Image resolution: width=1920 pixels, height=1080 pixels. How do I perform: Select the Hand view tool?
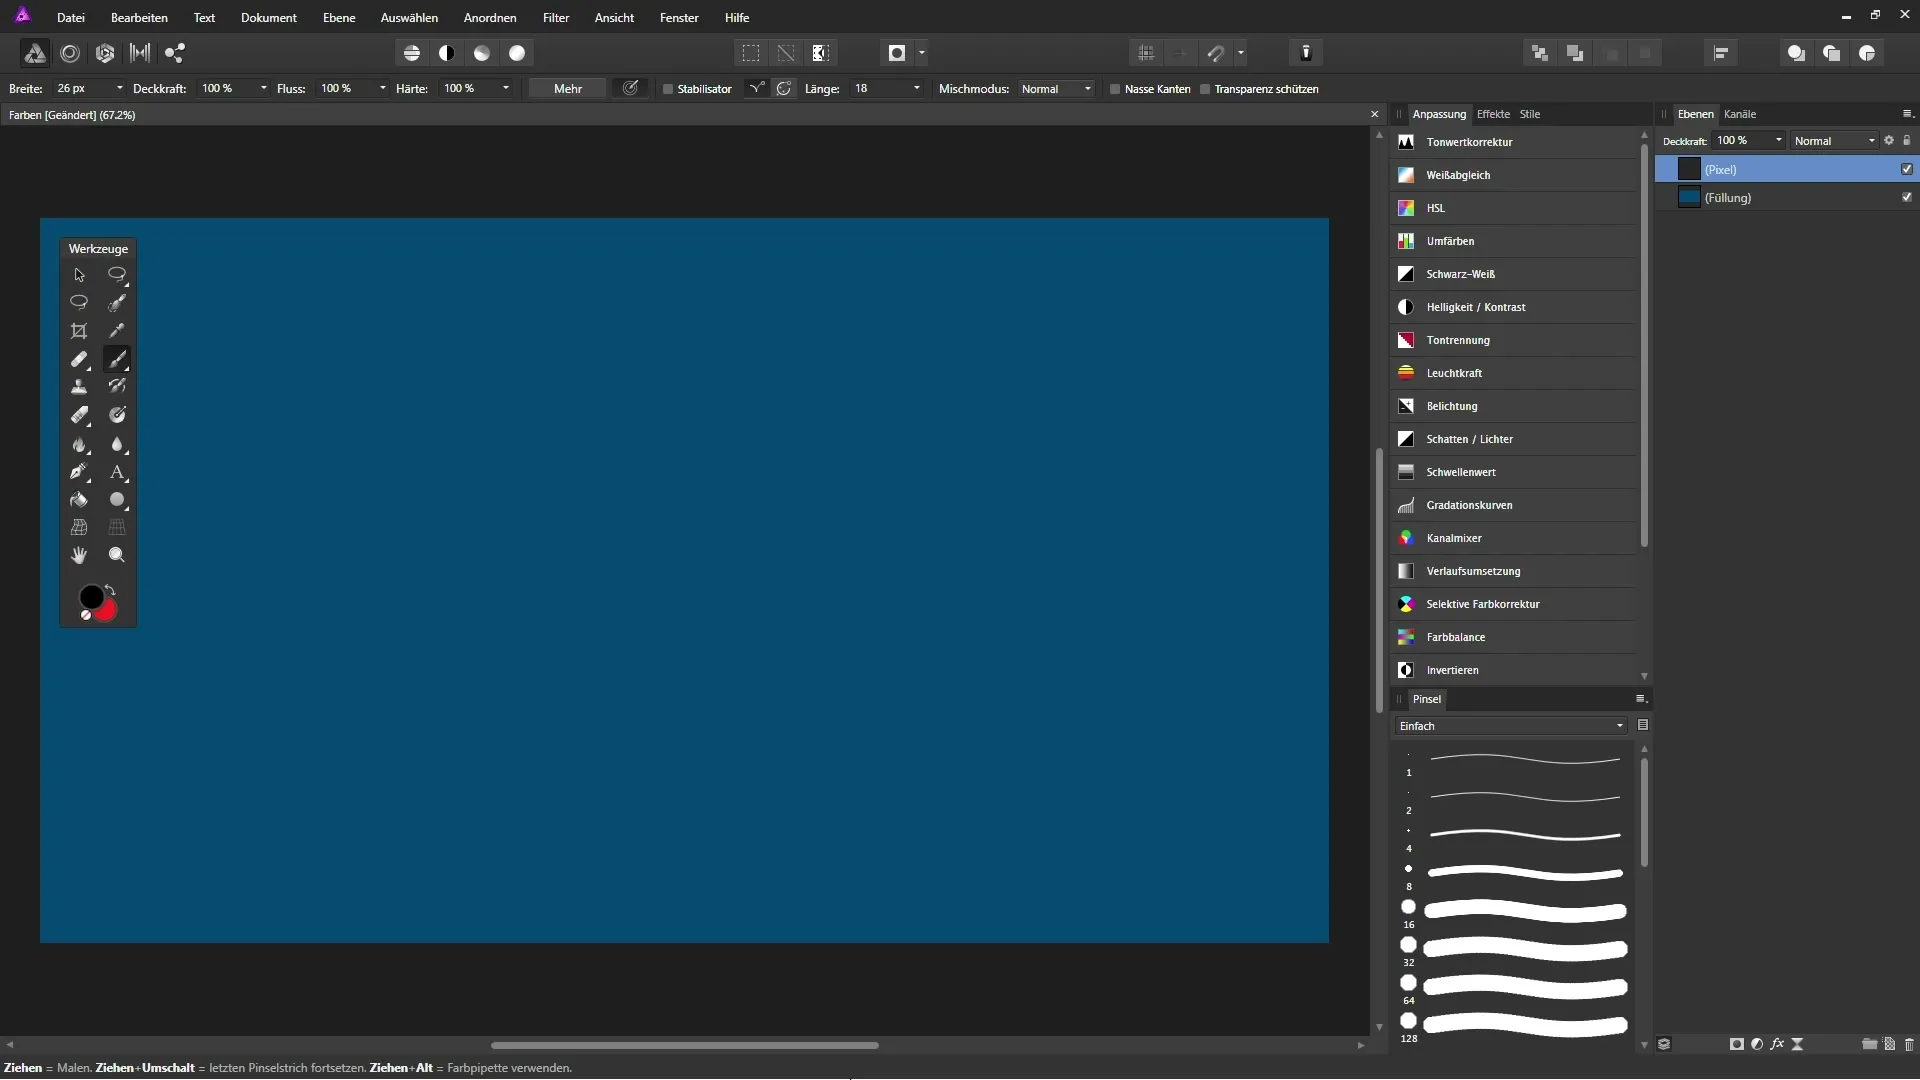pos(79,555)
